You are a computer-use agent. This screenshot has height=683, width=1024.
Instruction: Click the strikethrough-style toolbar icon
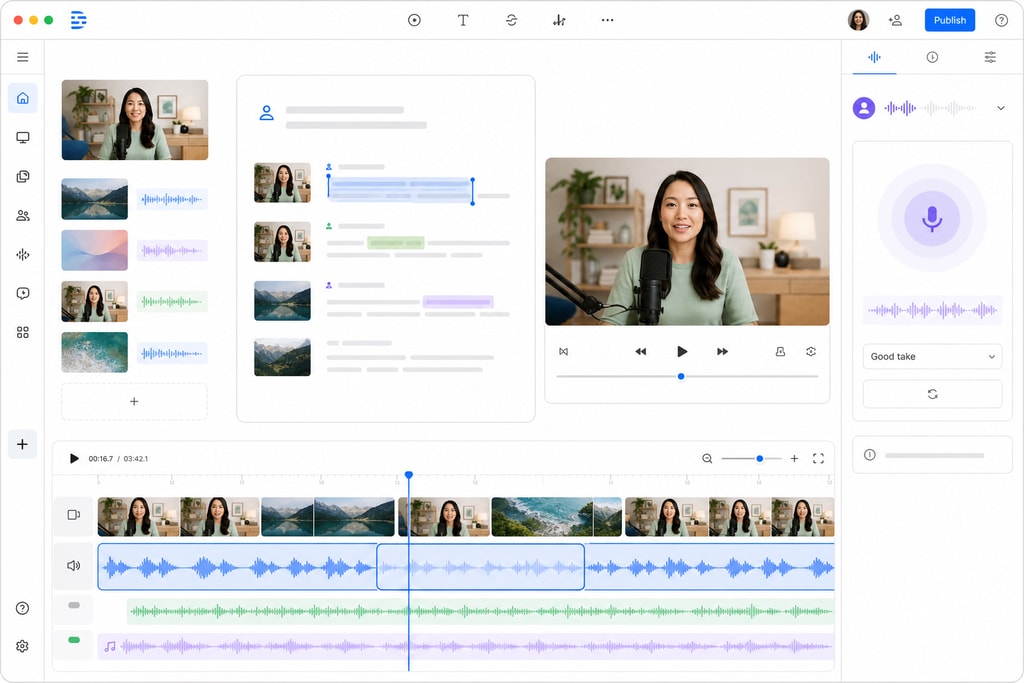(511, 20)
